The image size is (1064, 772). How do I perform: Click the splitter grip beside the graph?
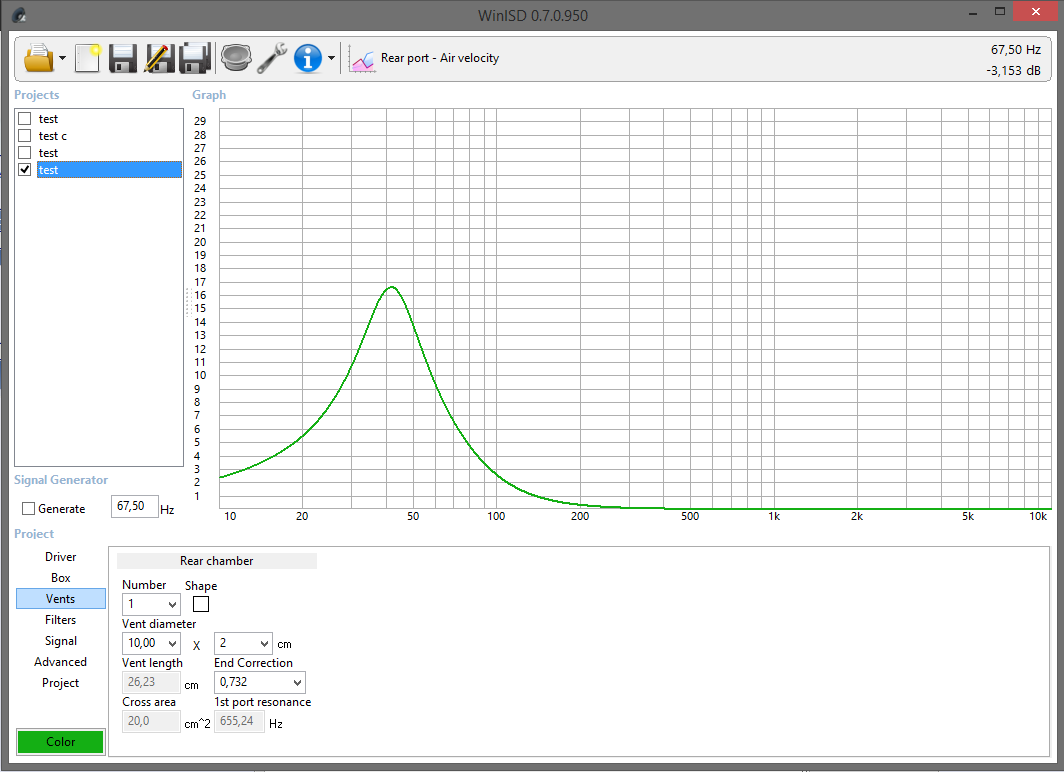(188, 303)
